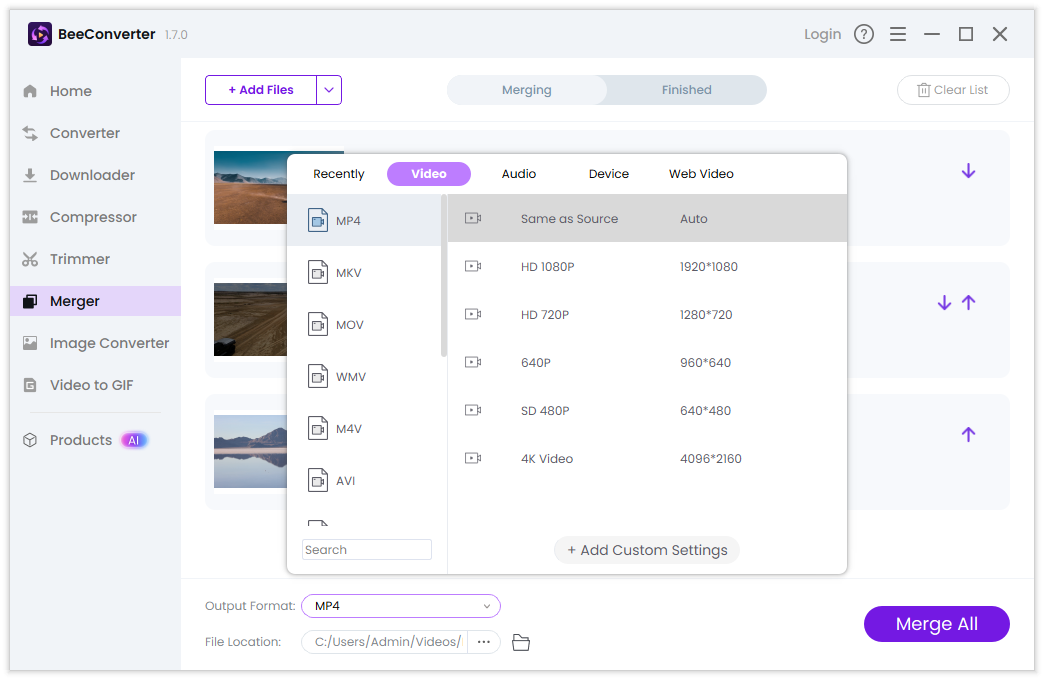The height and width of the screenshot is (680, 1044).
Task: Switch to the Merging toggle
Action: tap(527, 90)
